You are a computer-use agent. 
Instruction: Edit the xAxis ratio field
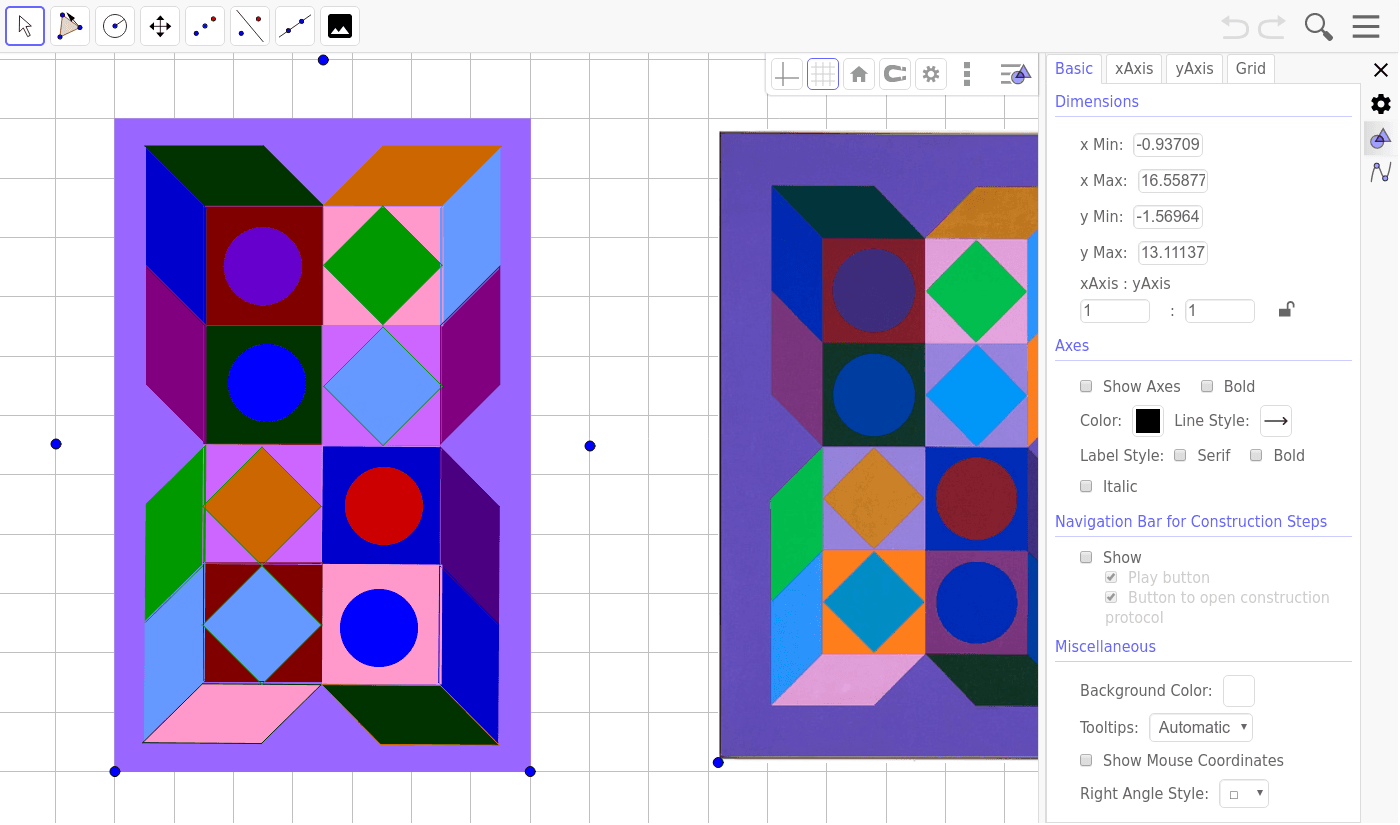click(x=1115, y=311)
